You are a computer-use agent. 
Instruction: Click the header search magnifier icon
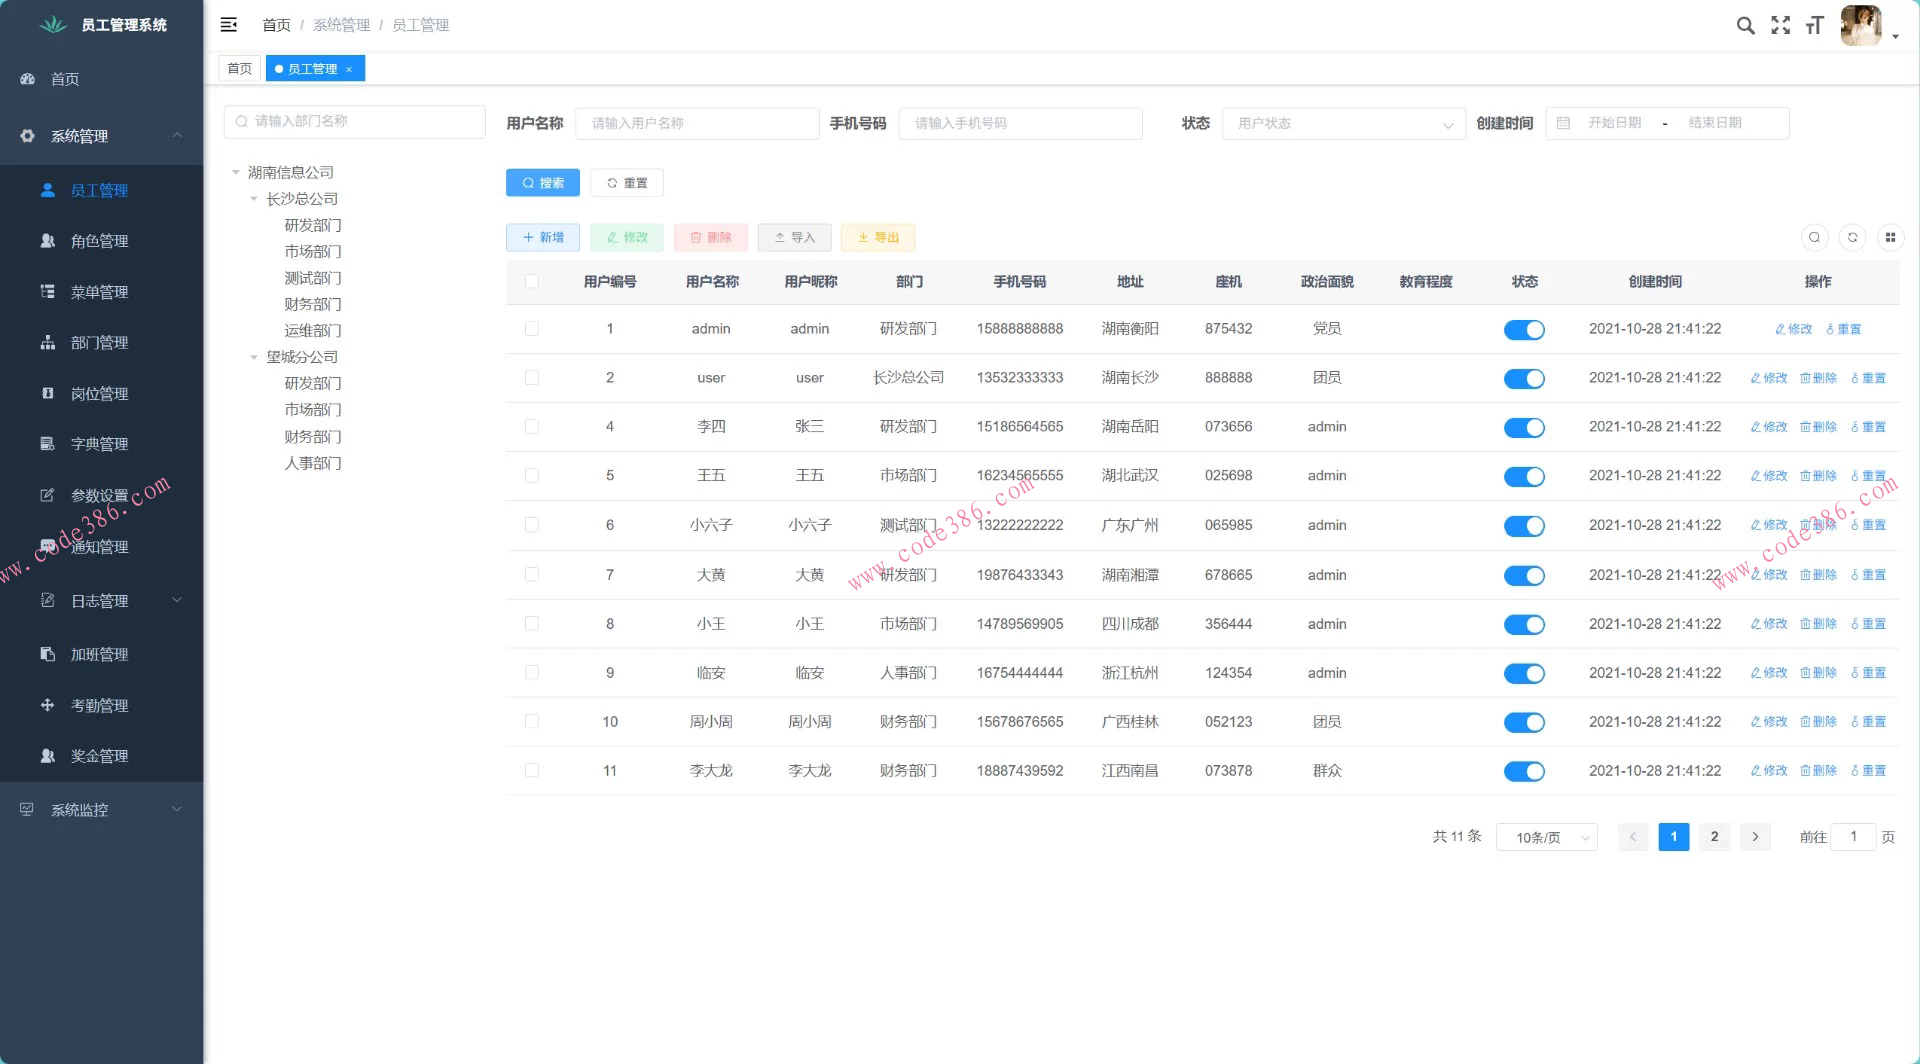pos(1745,26)
